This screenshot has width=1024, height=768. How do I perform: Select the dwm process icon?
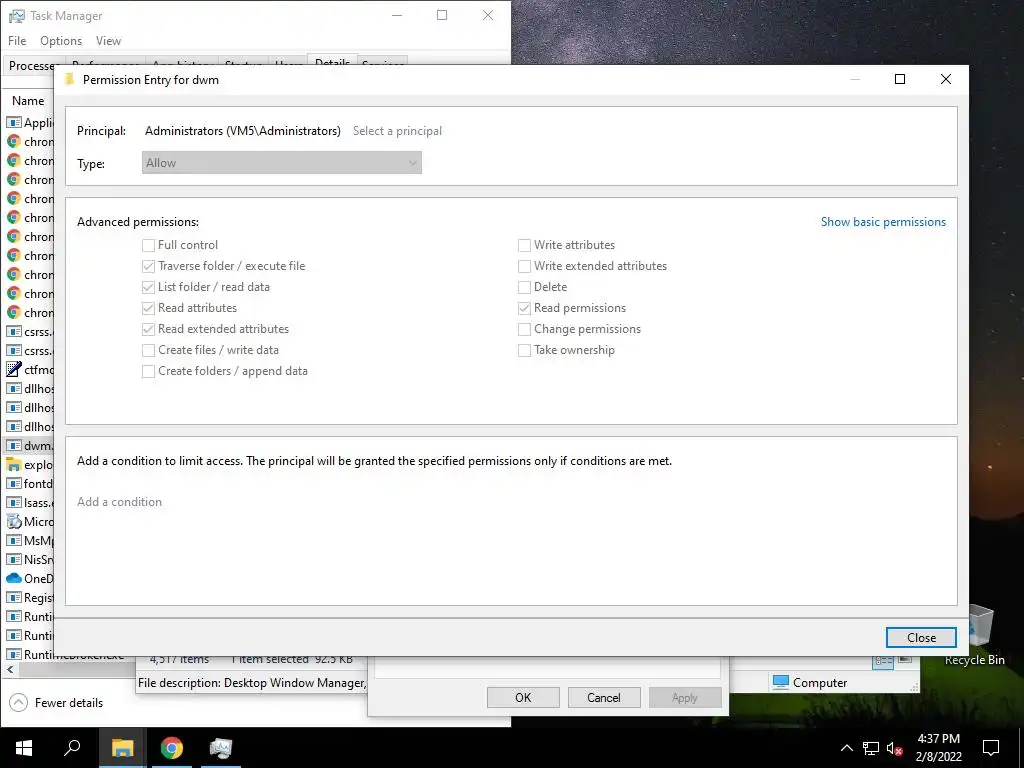14,446
